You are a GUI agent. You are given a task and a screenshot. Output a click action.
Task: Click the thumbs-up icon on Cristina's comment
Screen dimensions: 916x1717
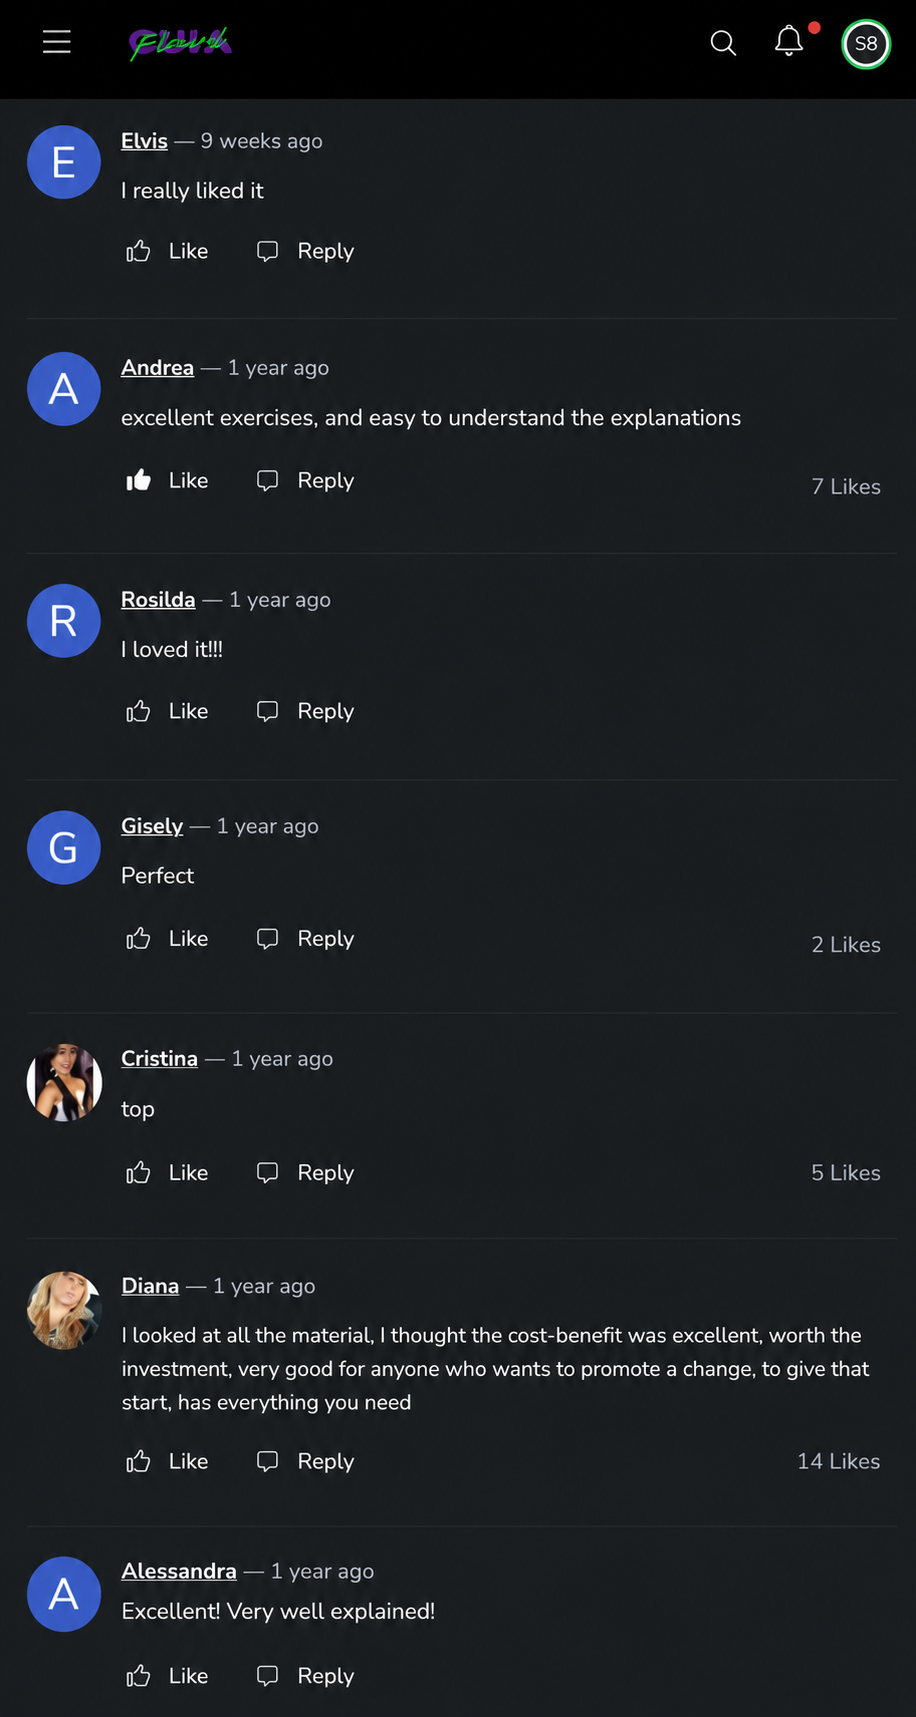[138, 1173]
